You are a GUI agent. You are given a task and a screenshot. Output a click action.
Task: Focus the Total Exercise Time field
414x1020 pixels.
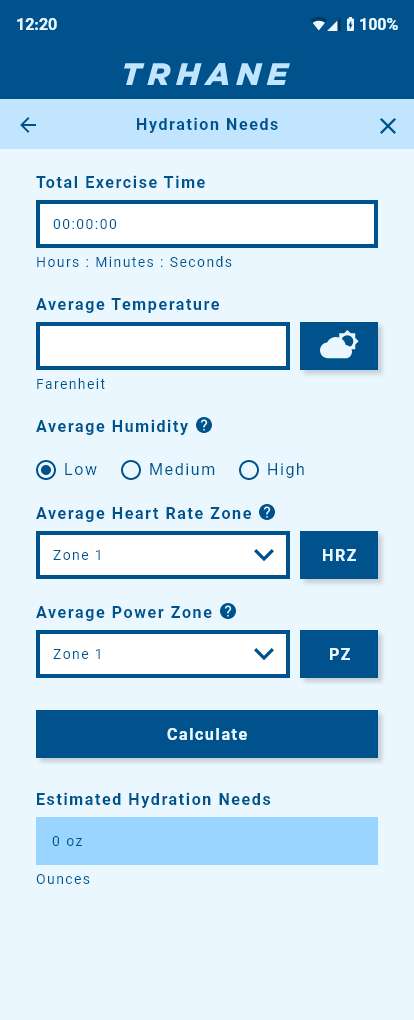(207, 224)
